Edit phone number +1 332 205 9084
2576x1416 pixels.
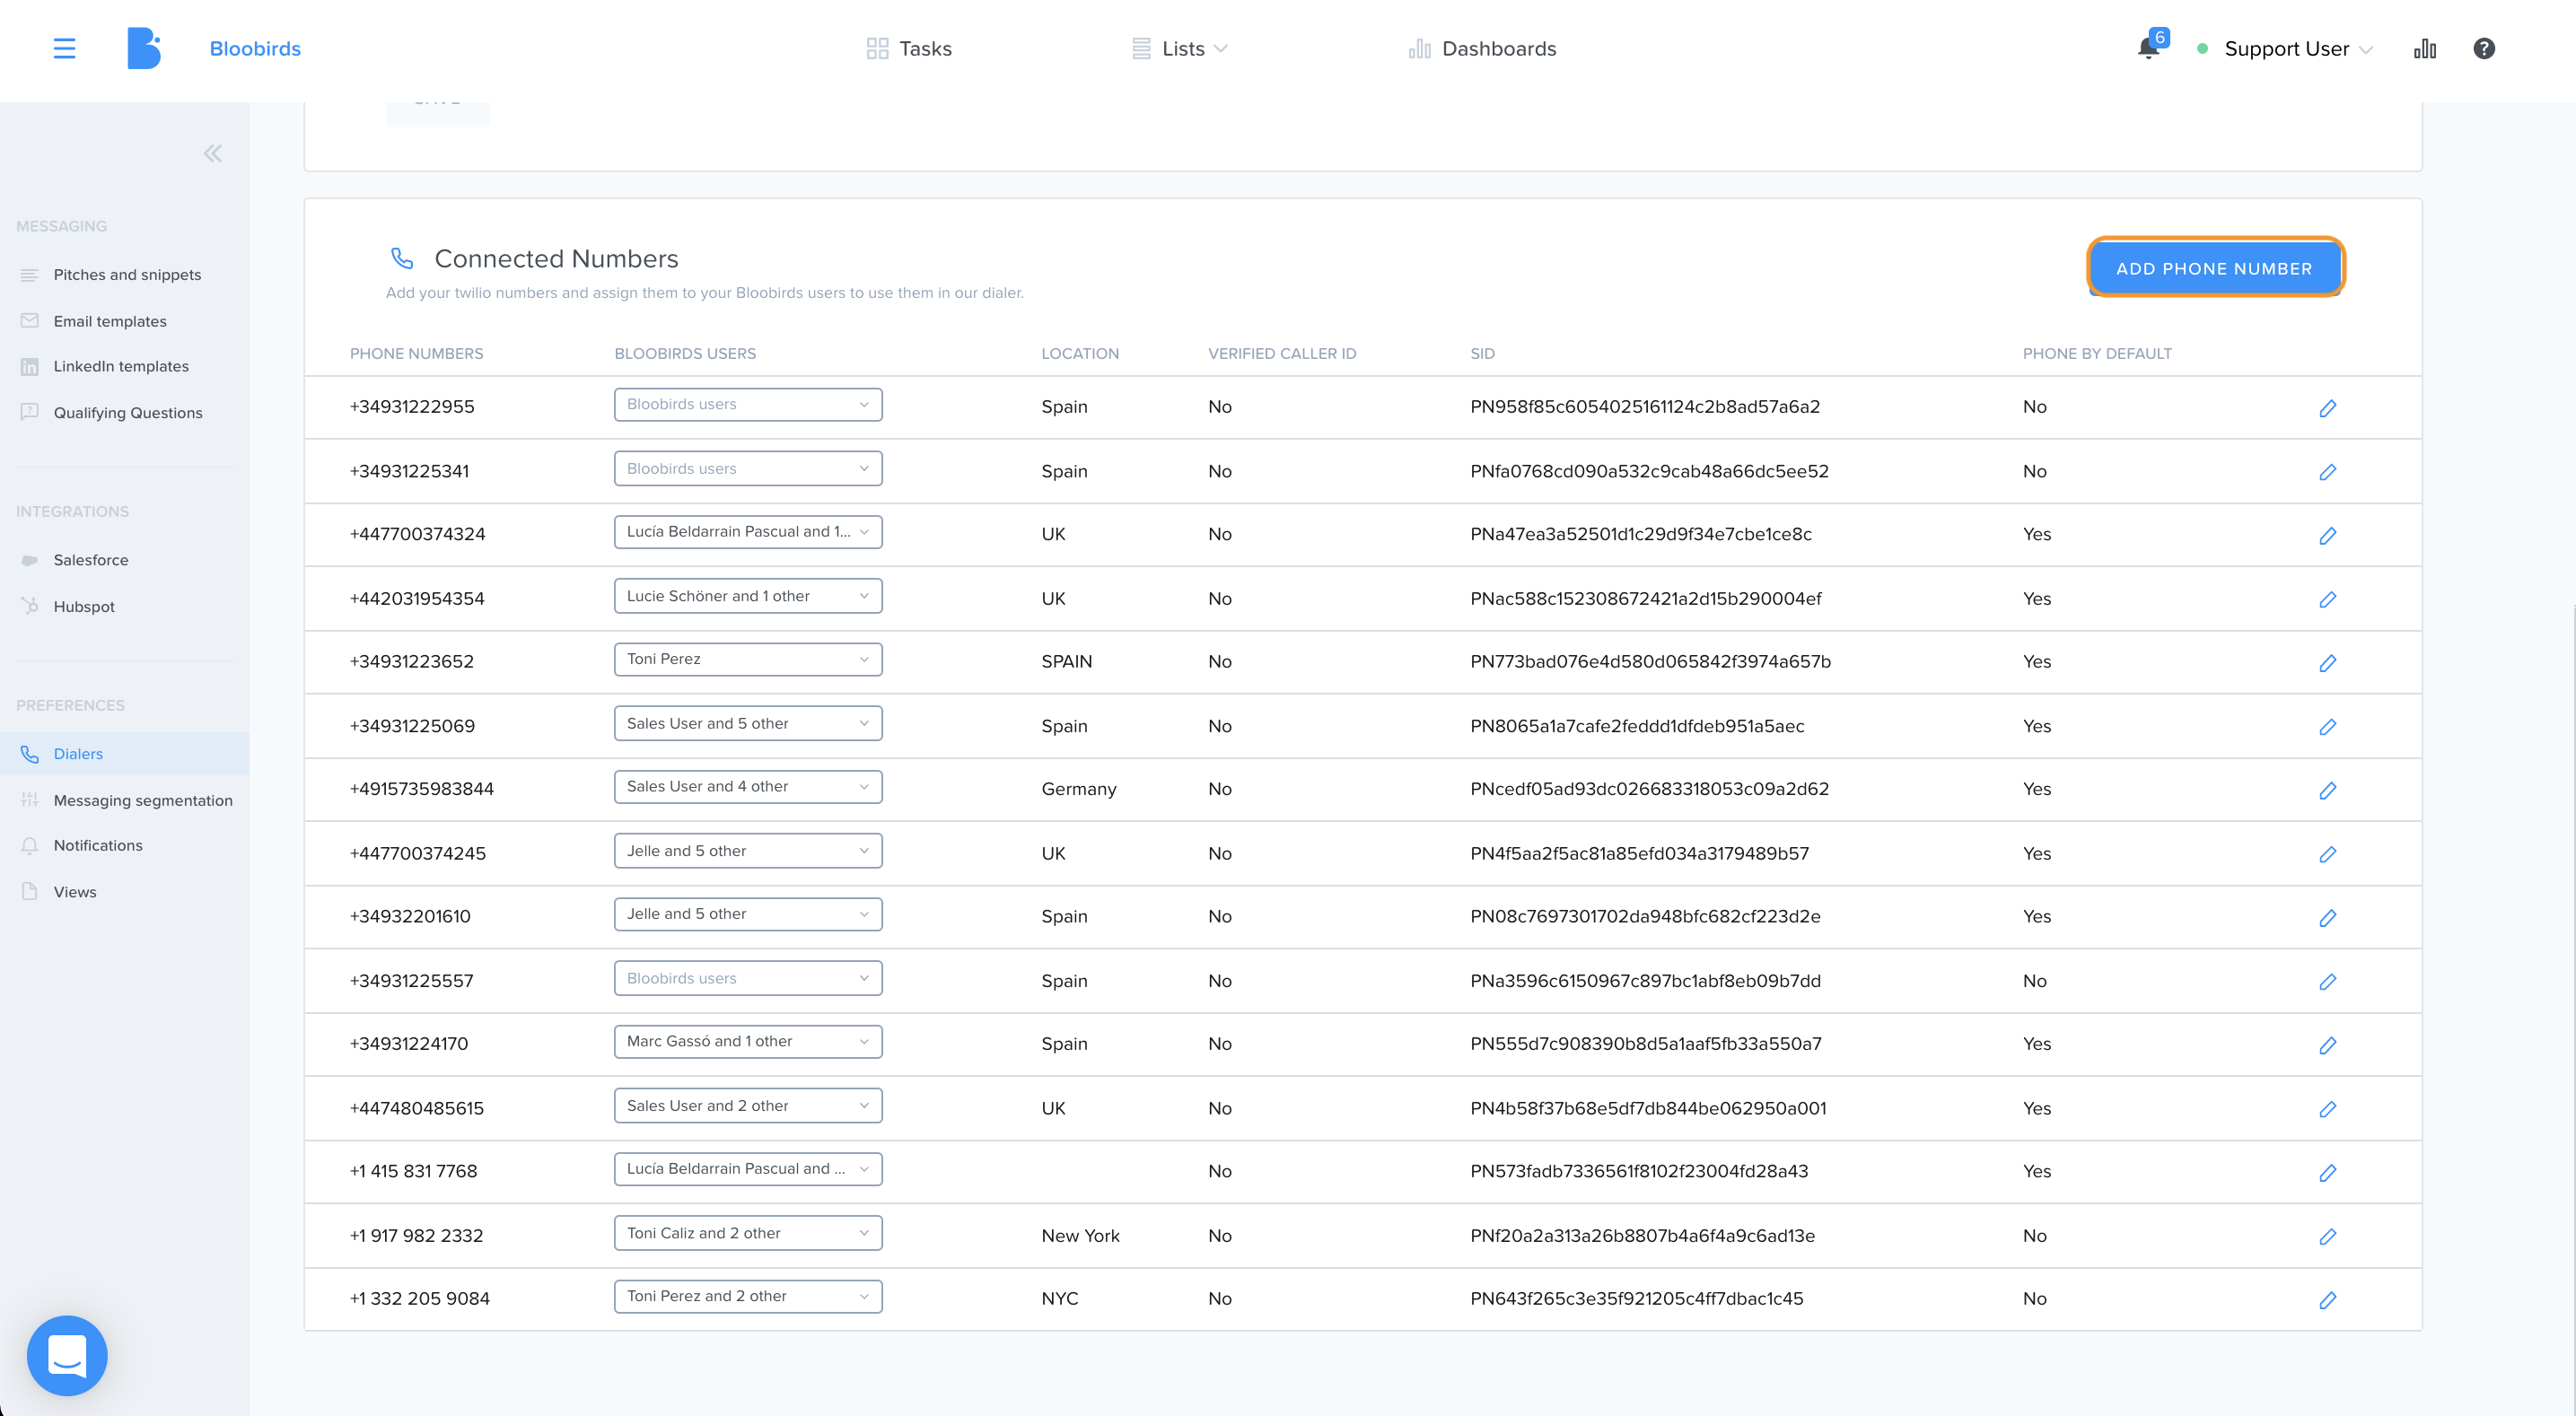(2328, 1300)
